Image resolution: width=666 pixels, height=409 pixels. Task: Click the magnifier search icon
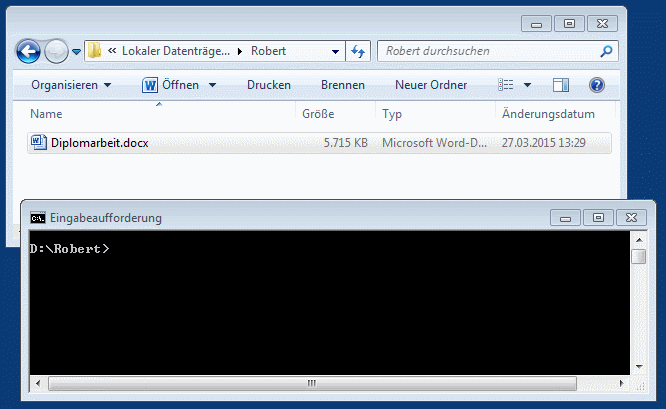click(606, 51)
